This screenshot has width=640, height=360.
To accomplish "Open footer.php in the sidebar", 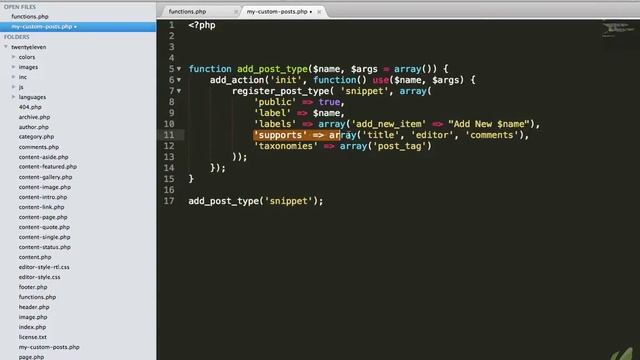I will click(x=33, y=287).
